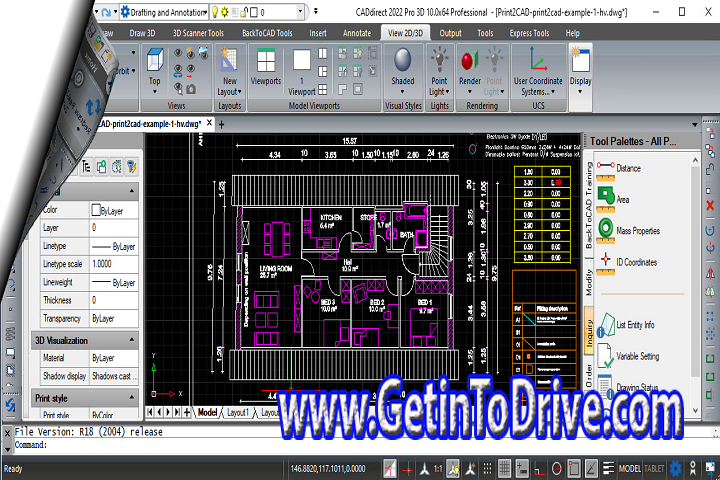Image resolution: width=720 pixels, height=480 pixels.
Task: Click the camera icon in Views group
Action: [191, 89]
